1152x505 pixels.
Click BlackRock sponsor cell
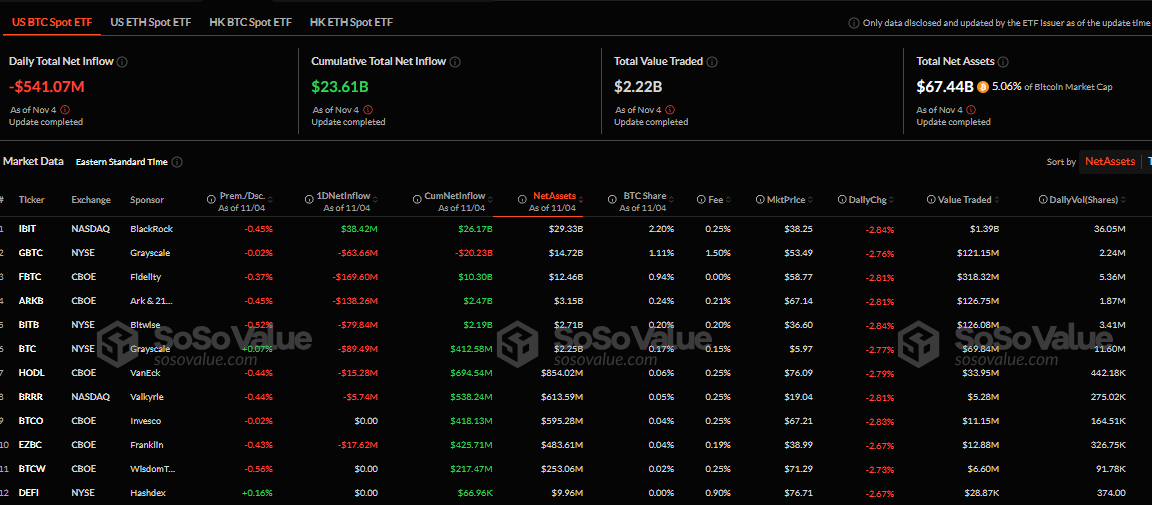pyautogui.click(x=151, y=229)
